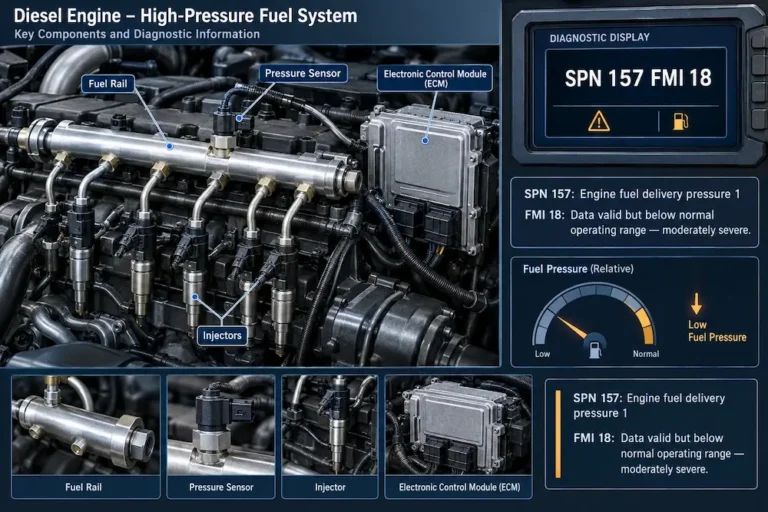This screenshot has width=768, height=512.
Task: Click the blue marker dot on the injector
Action: pyautogui.click(x=195, y=297)
